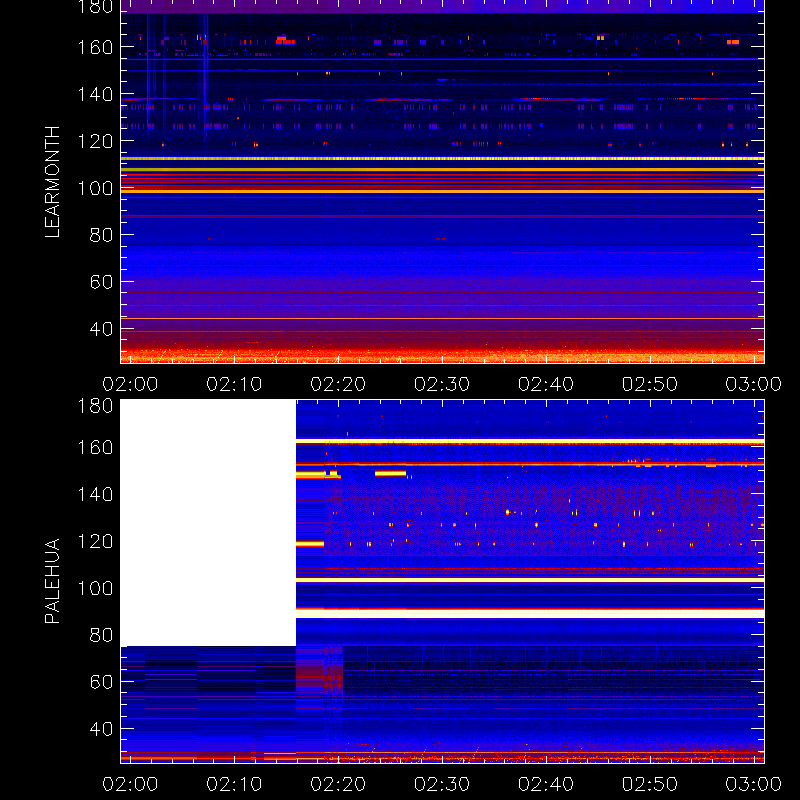Click the 02:50 time label under LEARMONTH plot
Screen dimensions: 800x800
tap(650, 384)
